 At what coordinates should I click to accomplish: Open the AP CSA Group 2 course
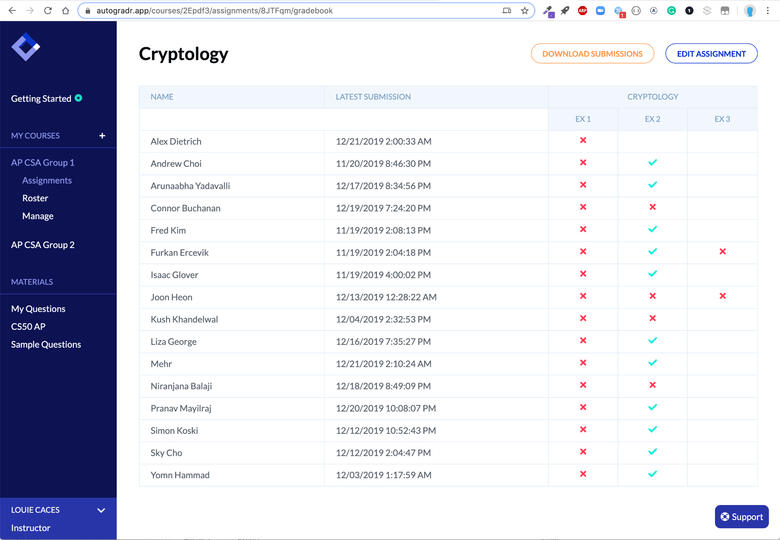pyautogui.click(x=42, y=245)
